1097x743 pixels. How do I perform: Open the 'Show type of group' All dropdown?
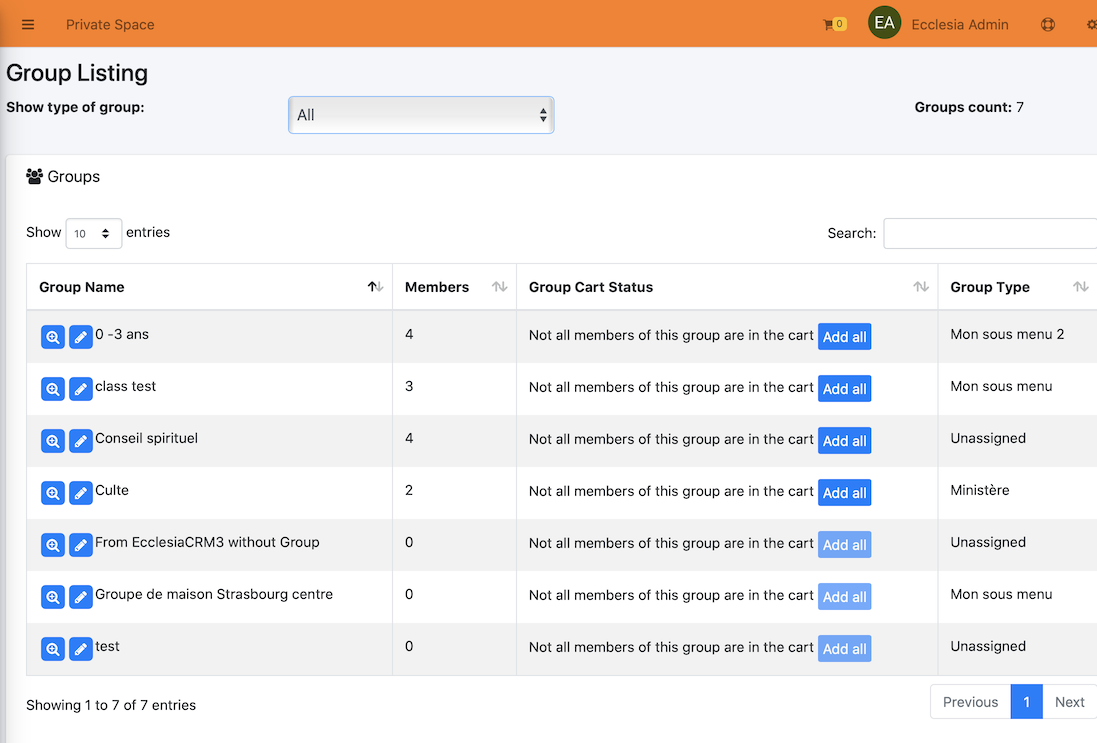coord(421,115)
